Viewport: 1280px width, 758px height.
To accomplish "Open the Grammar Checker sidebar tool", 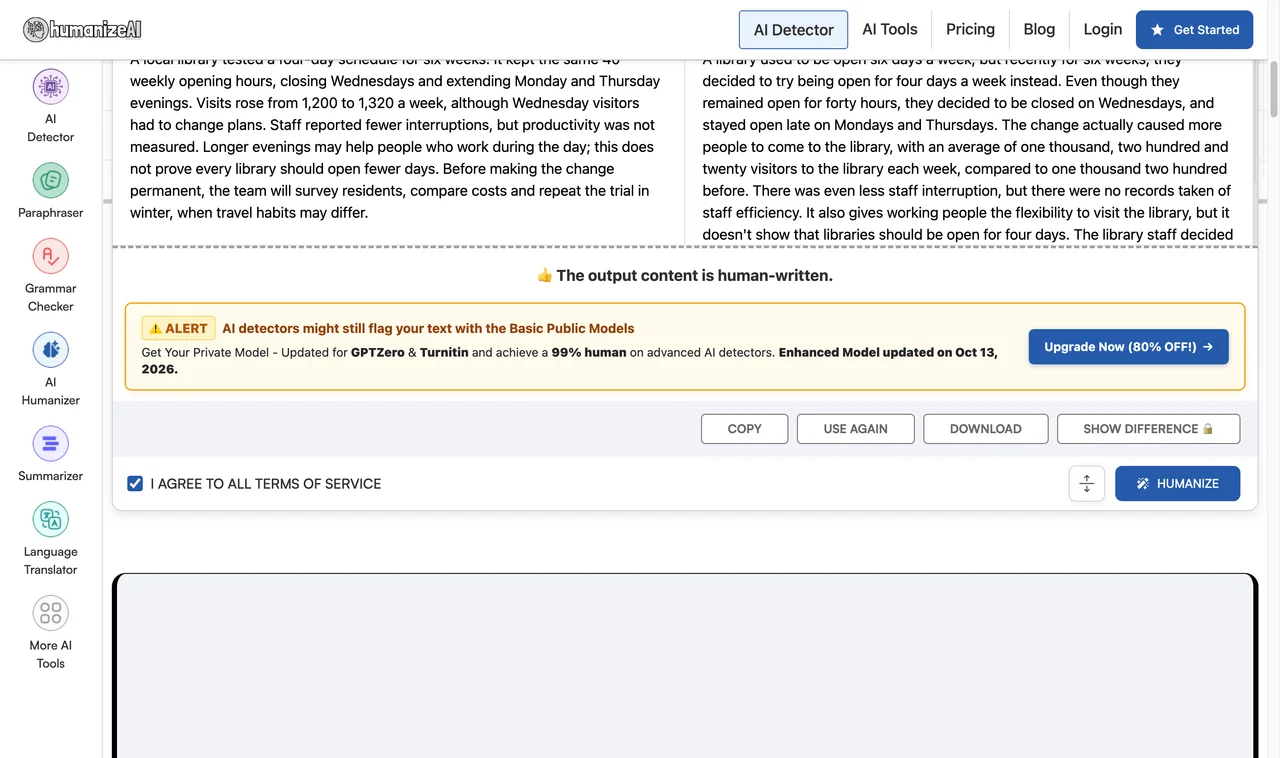I will click(50, 276).
